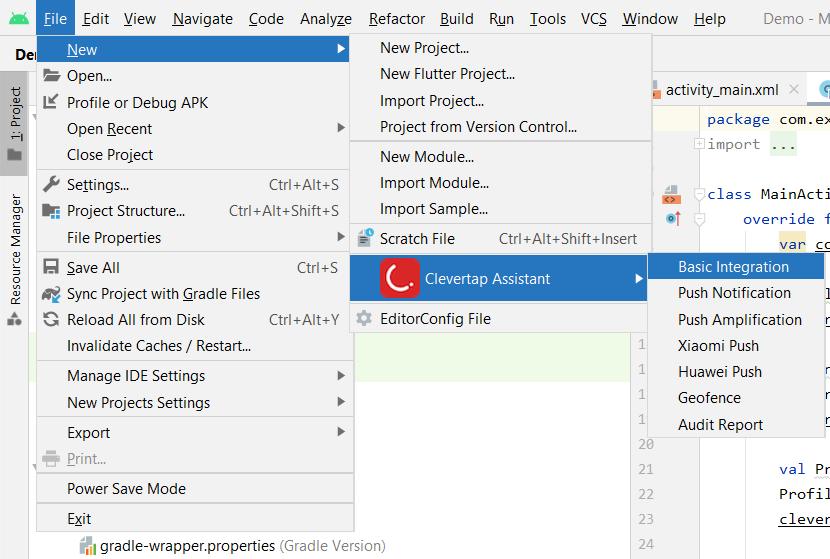Choose Push Notification option
Viewport: 830px width, 559px height.
coord(736,293)
